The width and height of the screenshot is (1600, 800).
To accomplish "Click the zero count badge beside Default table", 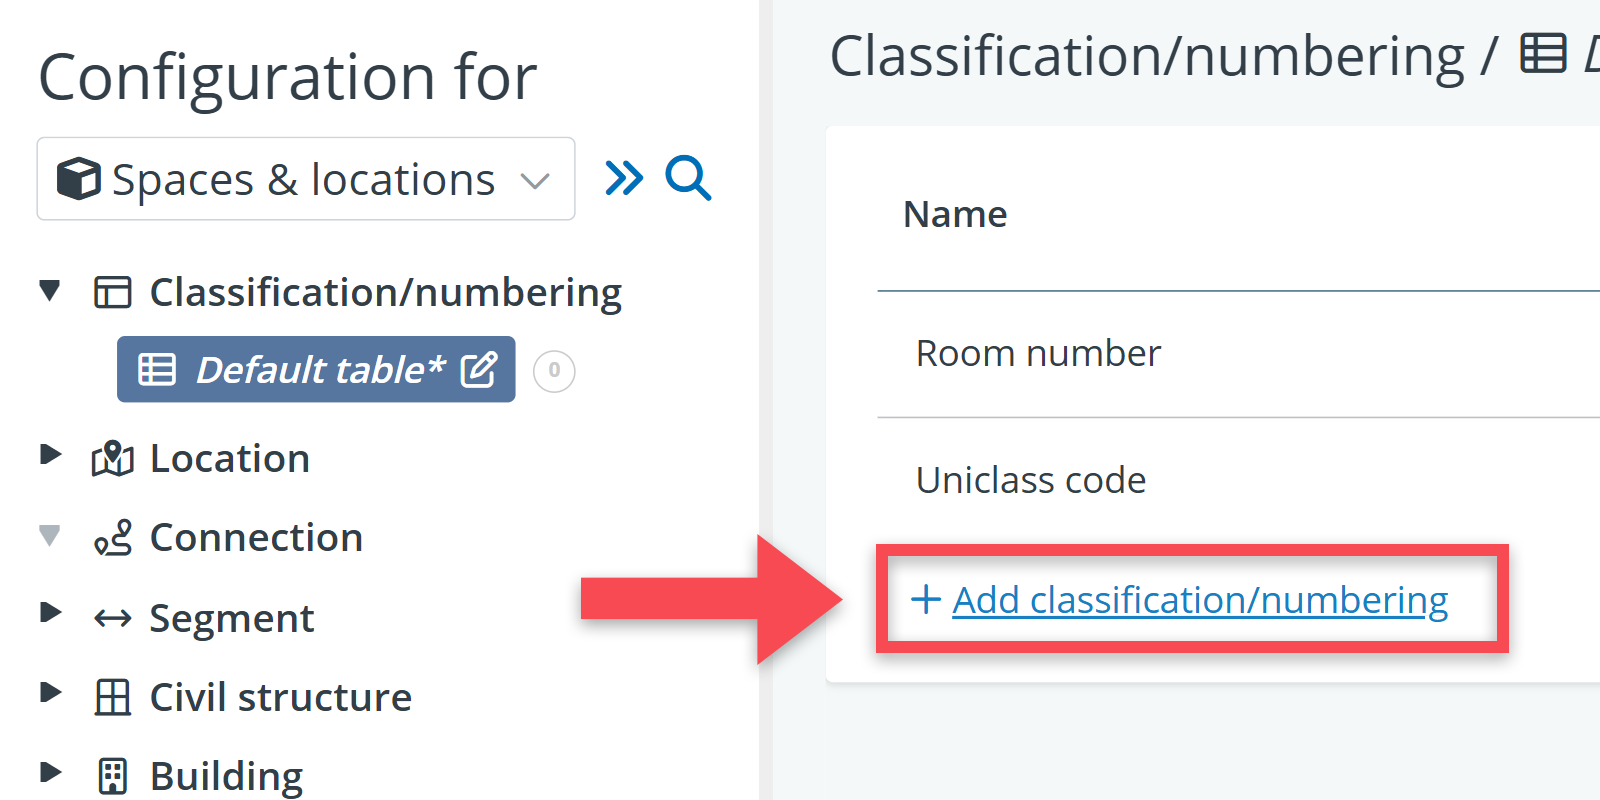I will pos(554,371).
